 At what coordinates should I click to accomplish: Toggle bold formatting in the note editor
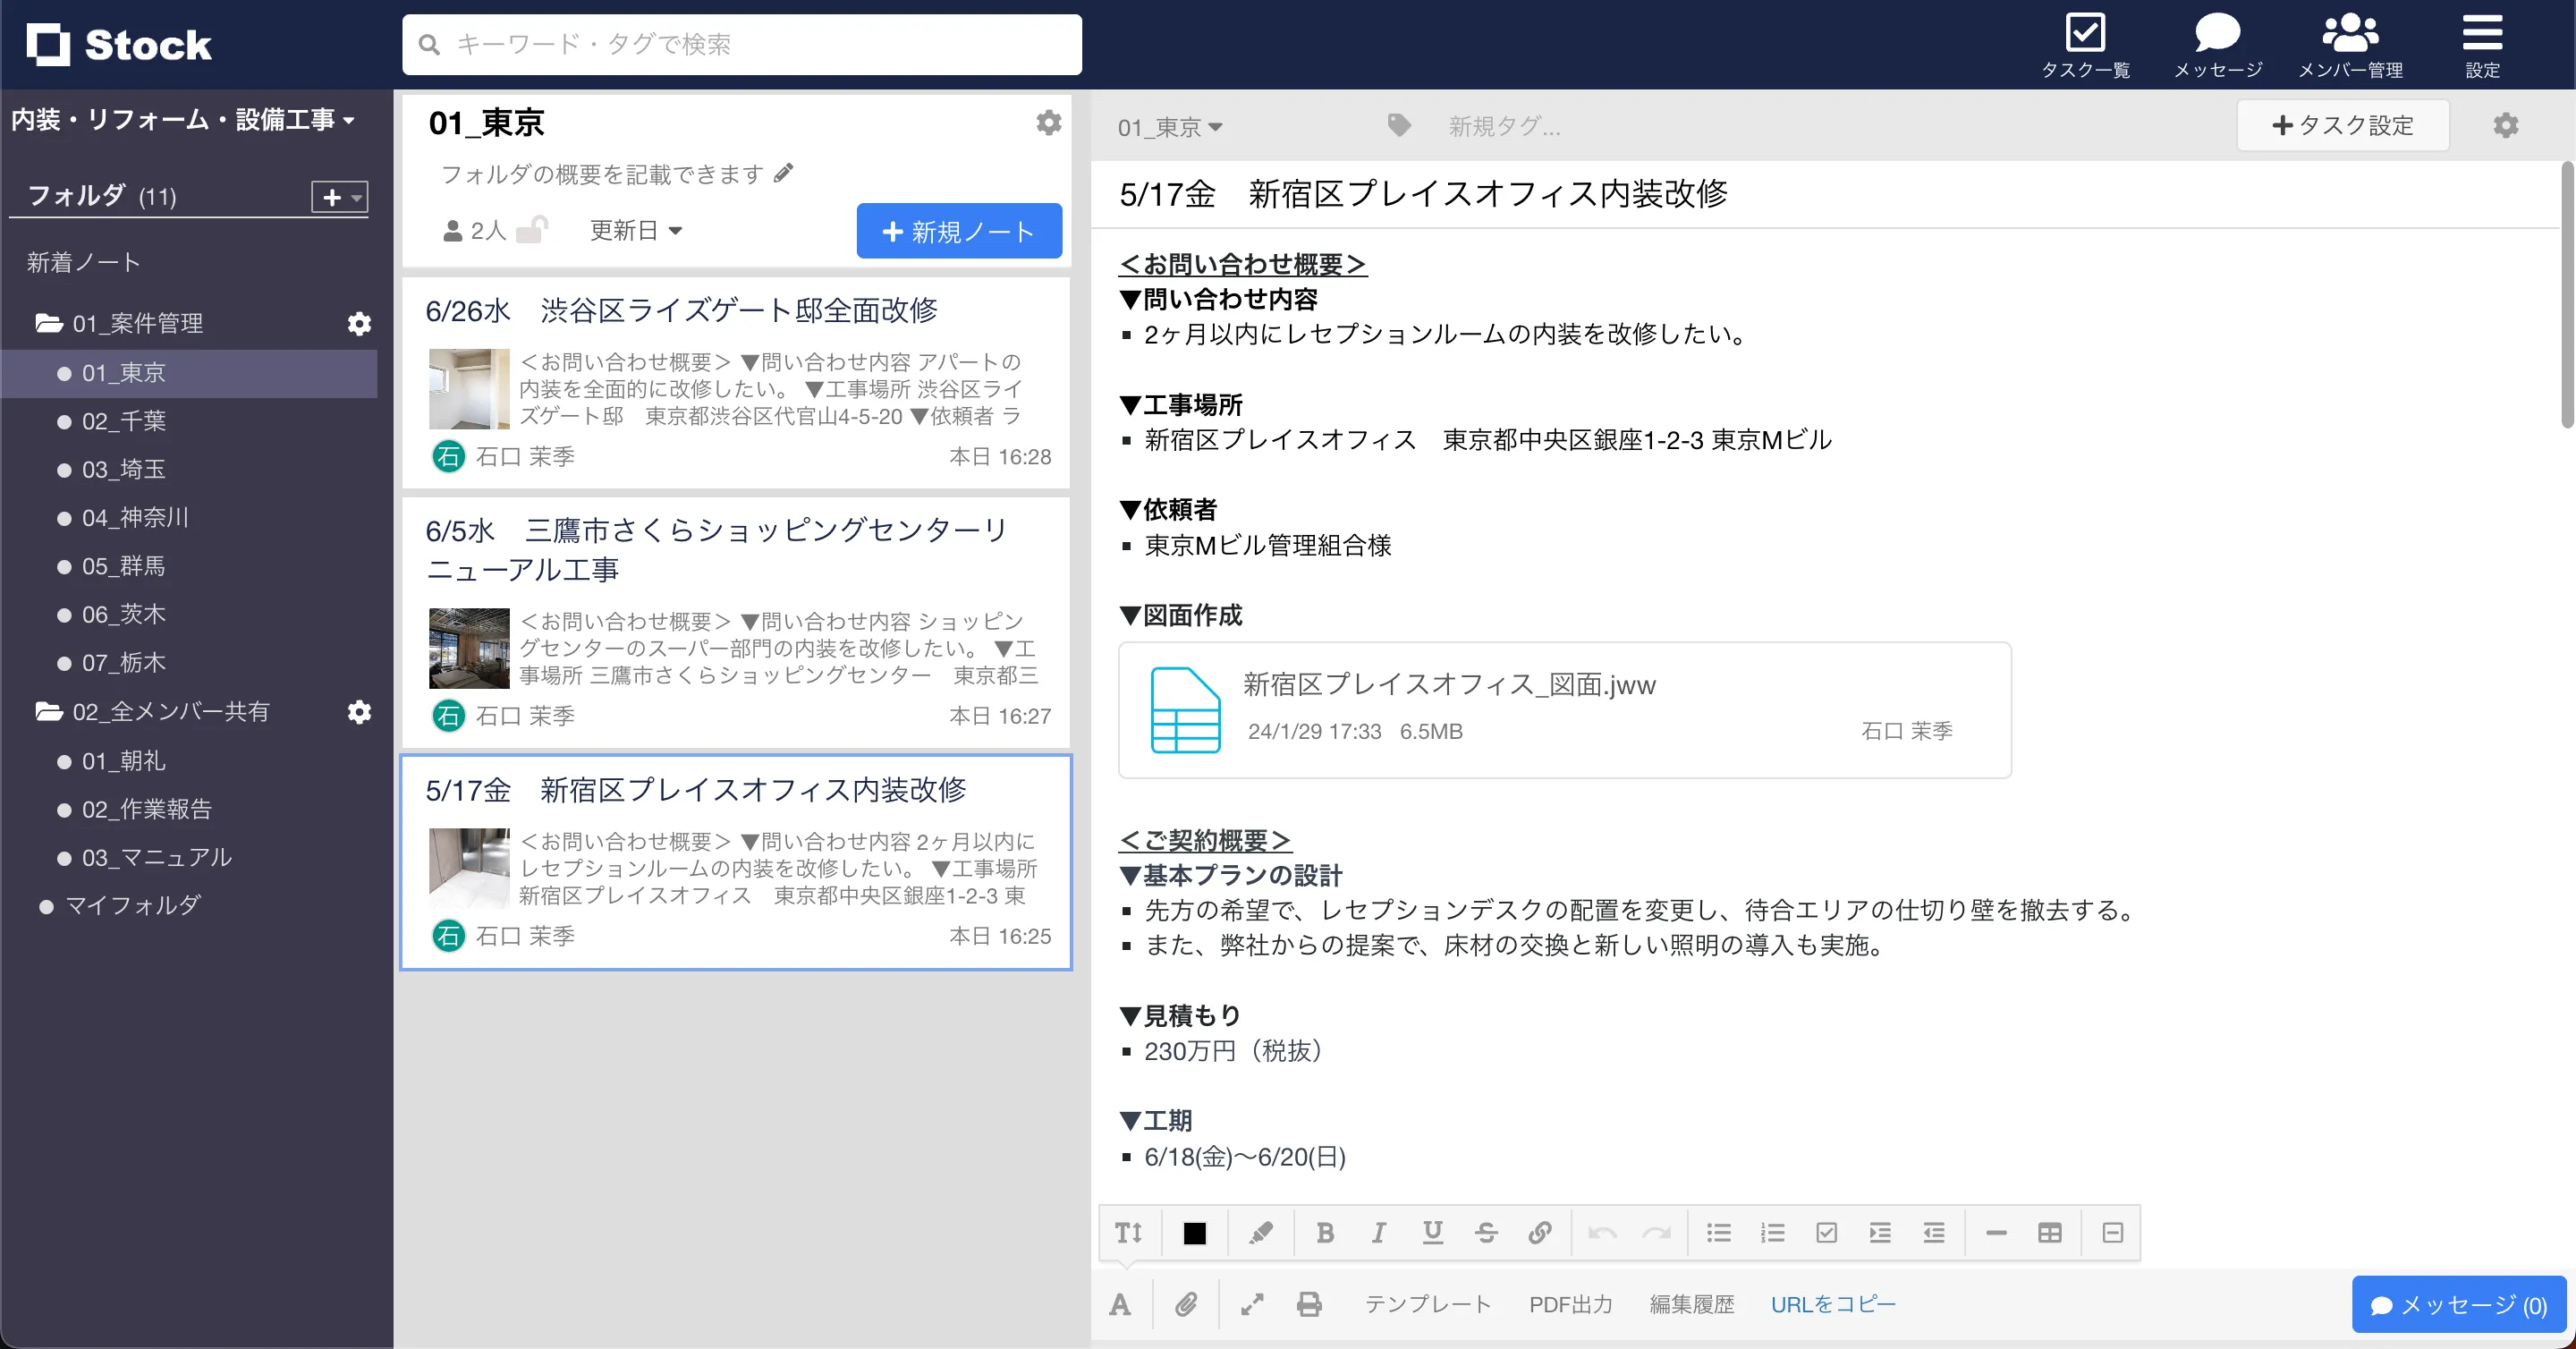(1325, 1233)
